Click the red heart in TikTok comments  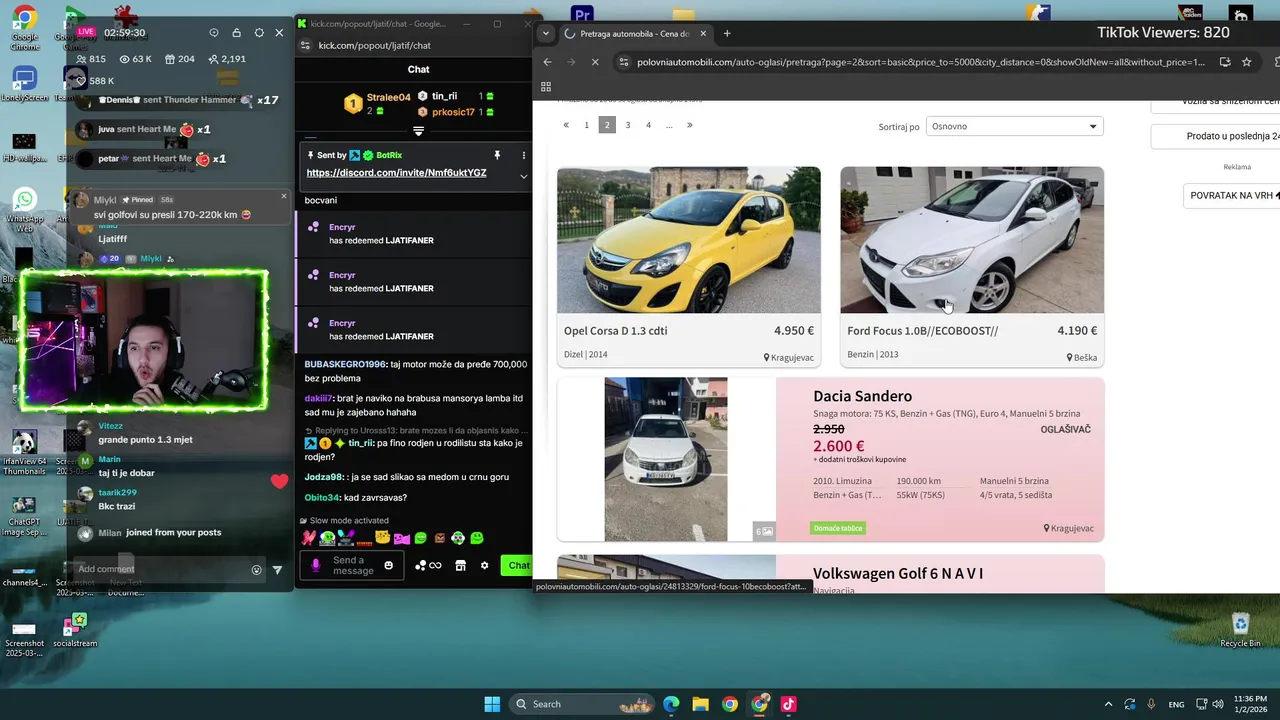(279, 481)
